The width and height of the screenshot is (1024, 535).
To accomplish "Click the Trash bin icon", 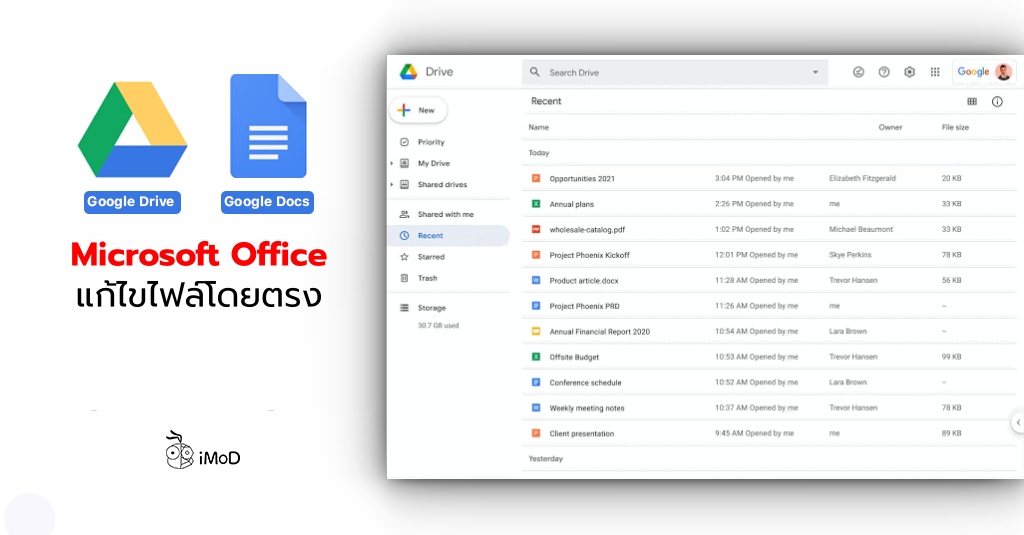I will (404, 278).
